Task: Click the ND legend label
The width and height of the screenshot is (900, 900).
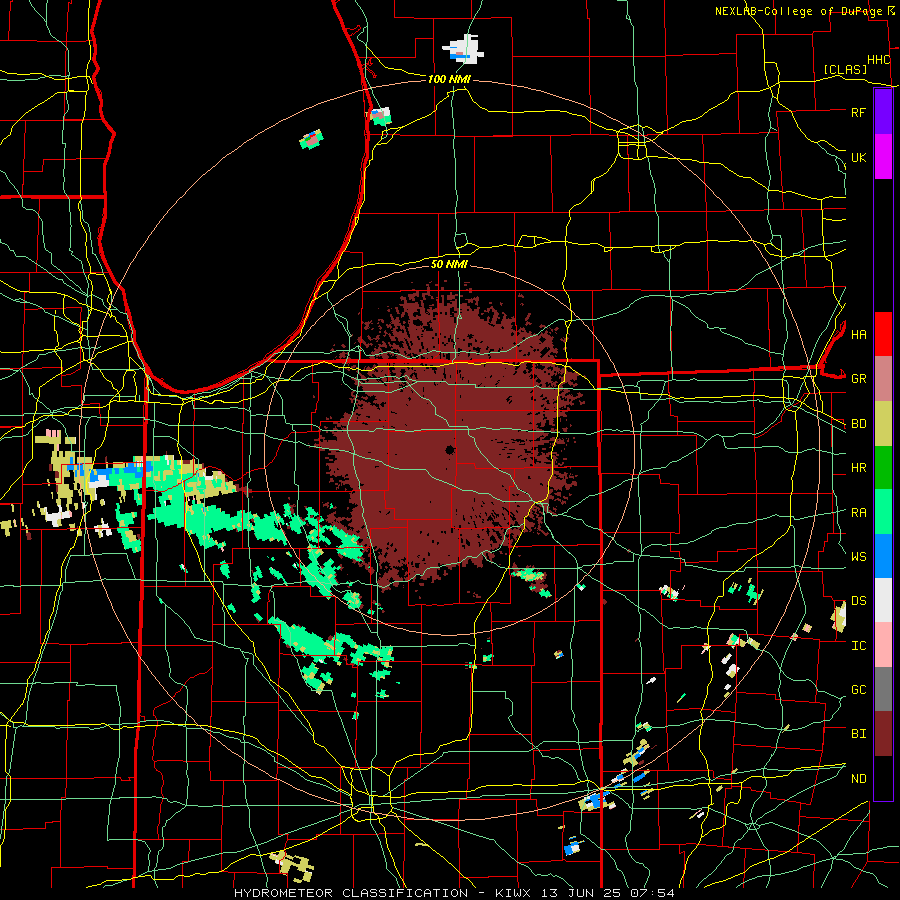Action: [x=858, y=779]
